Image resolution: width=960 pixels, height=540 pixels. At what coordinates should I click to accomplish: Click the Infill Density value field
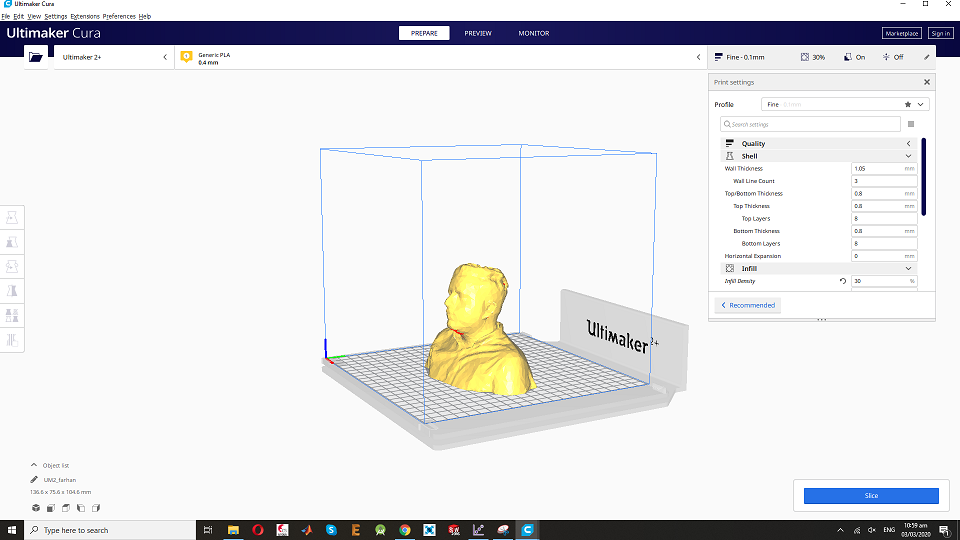tap(884, 281)
